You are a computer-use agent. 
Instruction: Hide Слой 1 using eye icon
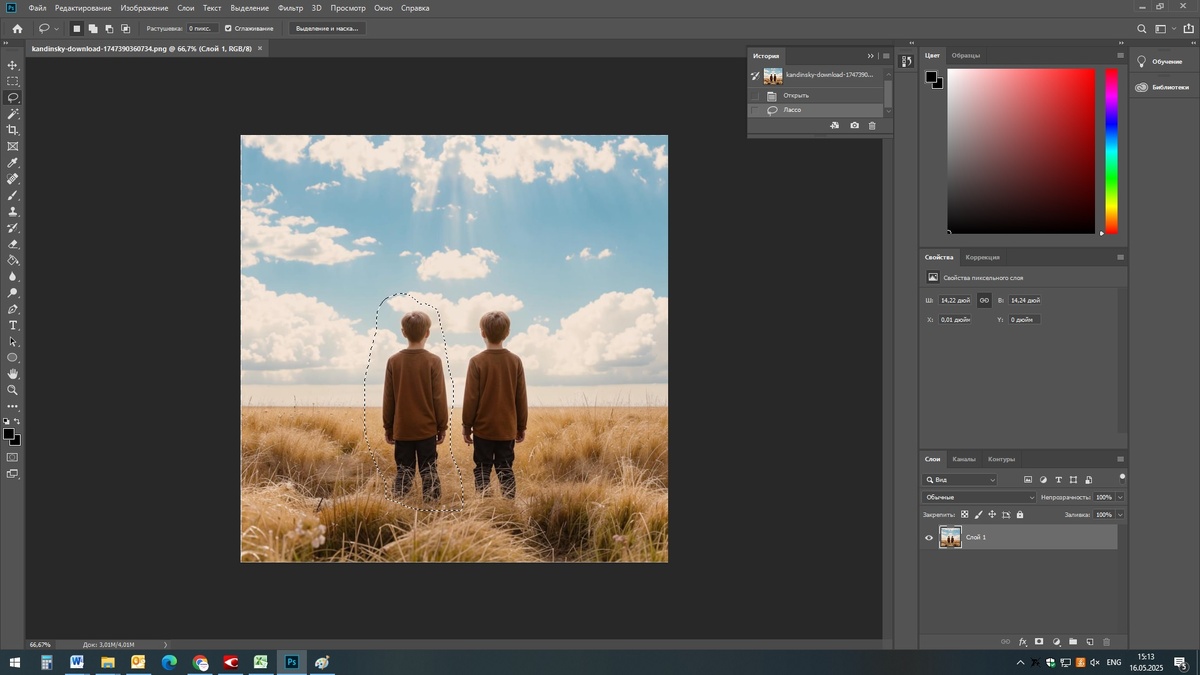pyautogui.click(x=929, y=538)
